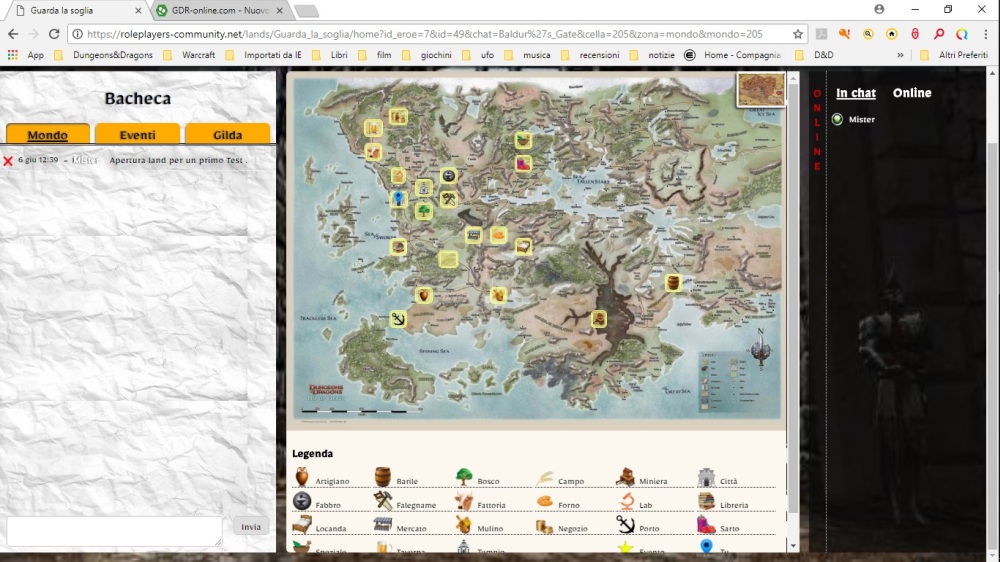Open Mister's profile from the chat list
The height and width of the screenshot is (562, 1000).
click(x=862, y=120)
